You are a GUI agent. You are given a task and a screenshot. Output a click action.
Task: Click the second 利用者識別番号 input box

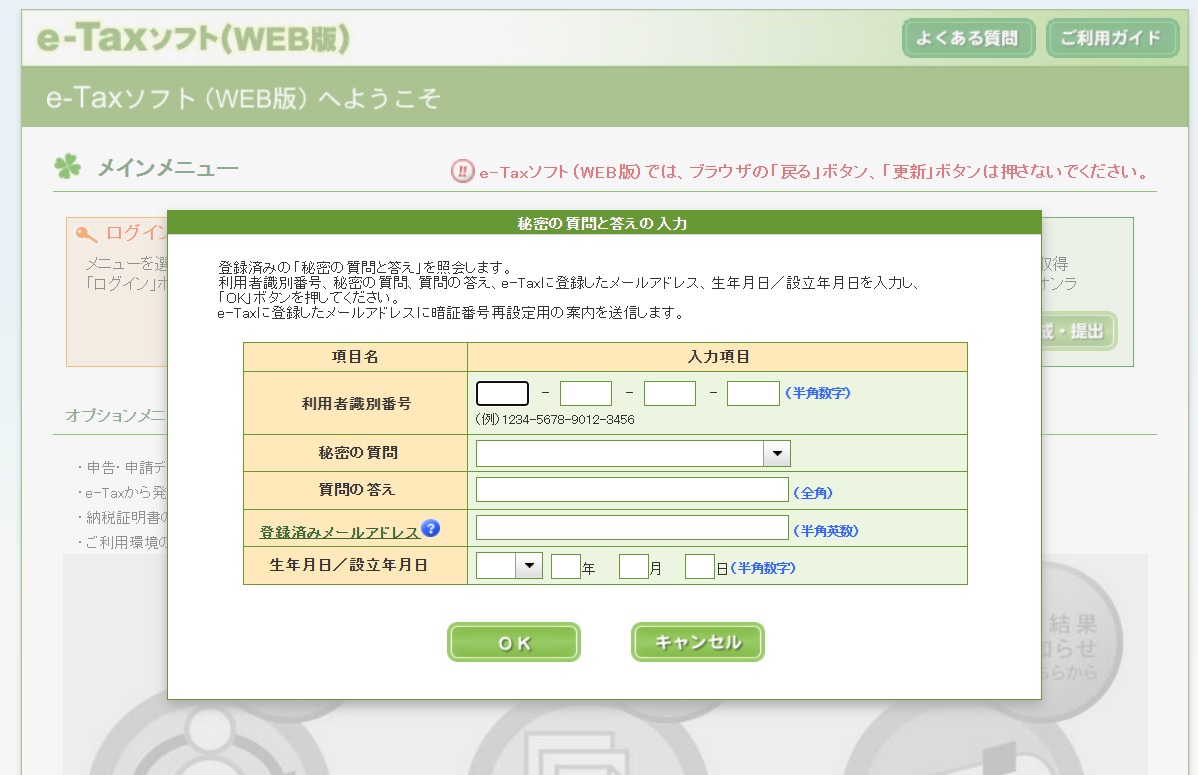point(586,394)
